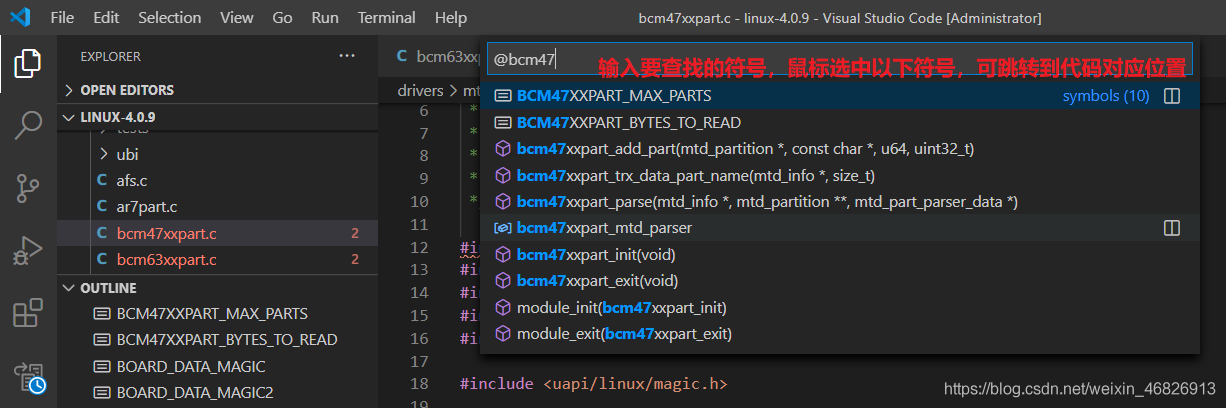
Task: Go to bcm47xxpart_init(void) symbol
Action: [840, 254]
